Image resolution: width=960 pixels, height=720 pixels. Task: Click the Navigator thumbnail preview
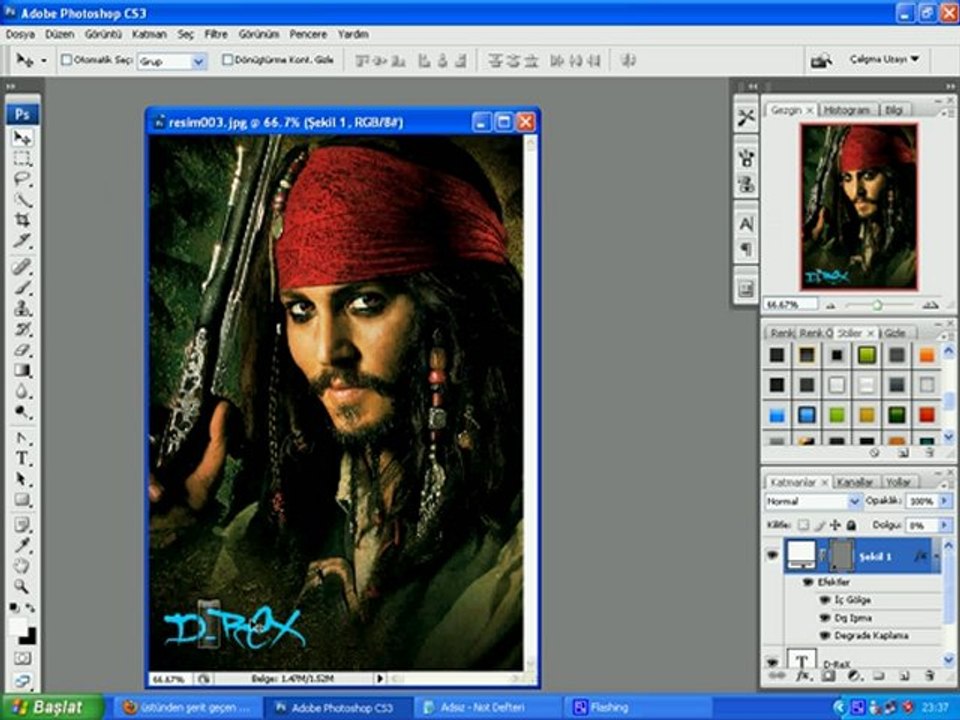click(x=859, y=207)
